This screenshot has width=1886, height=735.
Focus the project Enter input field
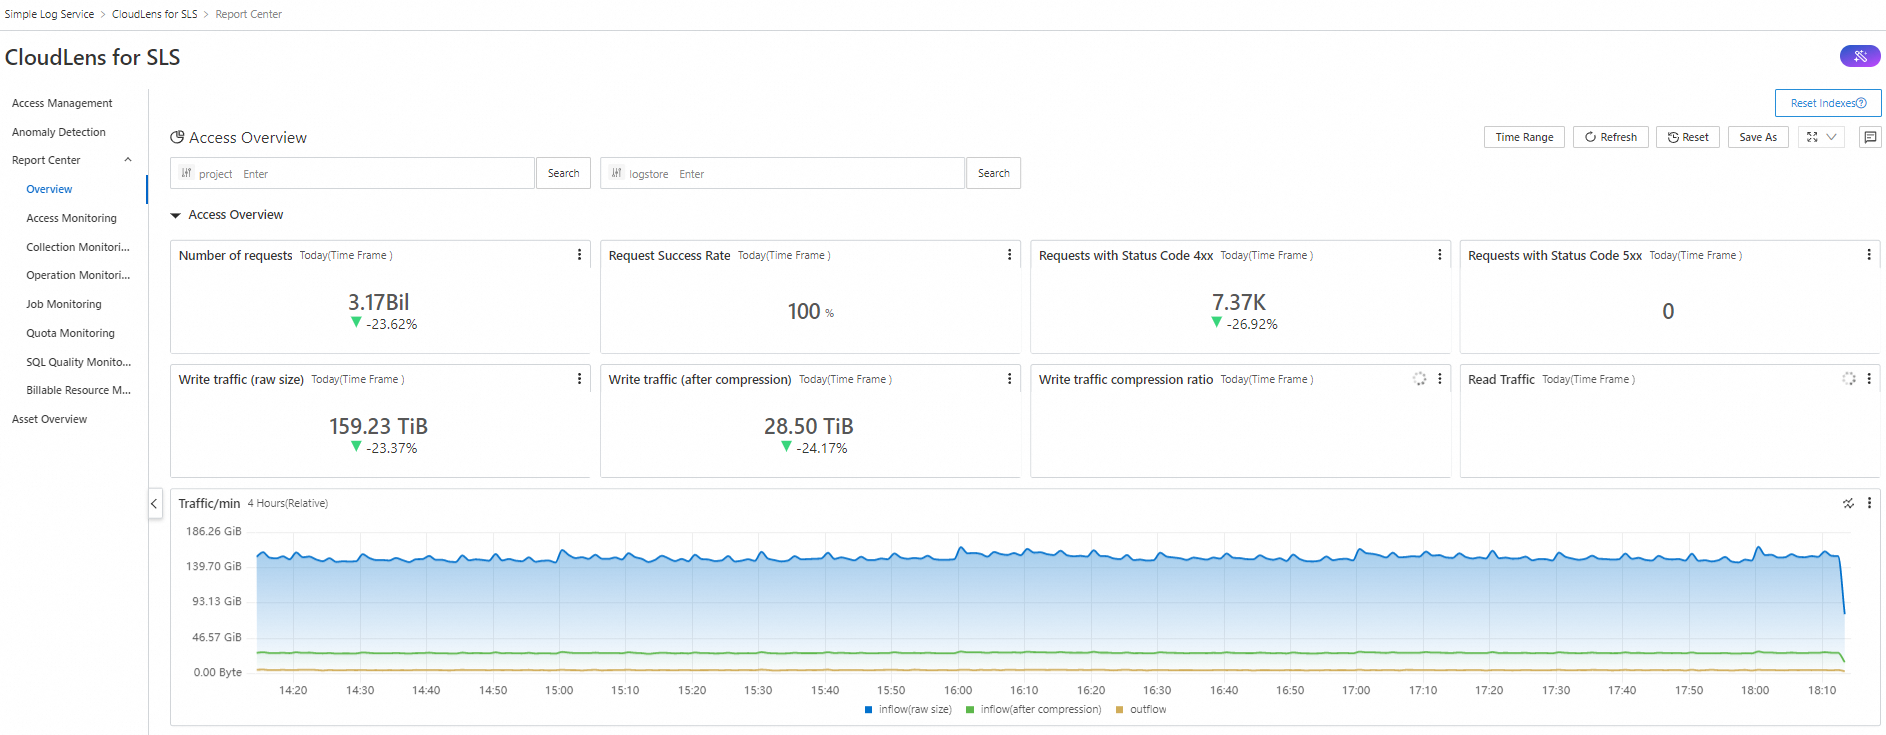pyautogui.click(x=385, y=174)
